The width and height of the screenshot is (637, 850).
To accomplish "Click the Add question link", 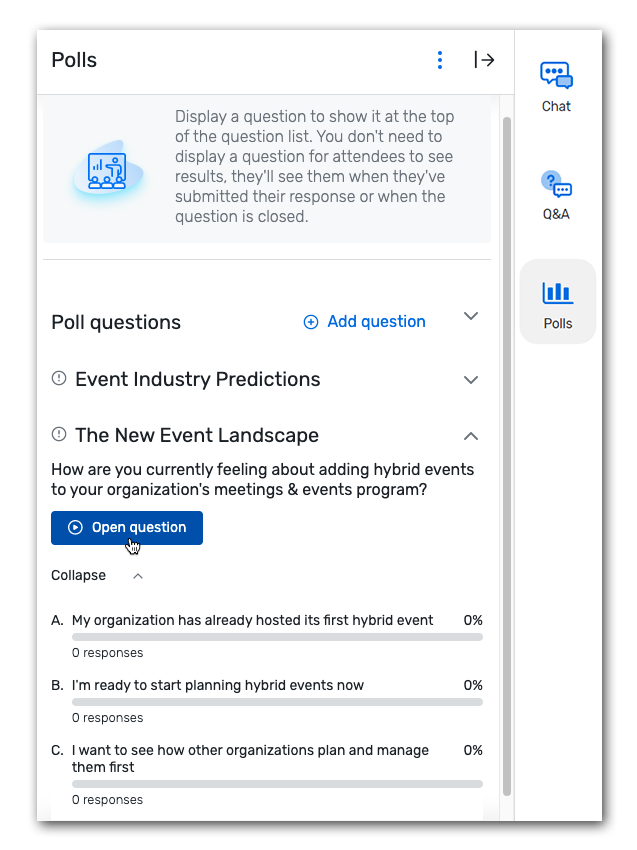I will 375,321.
